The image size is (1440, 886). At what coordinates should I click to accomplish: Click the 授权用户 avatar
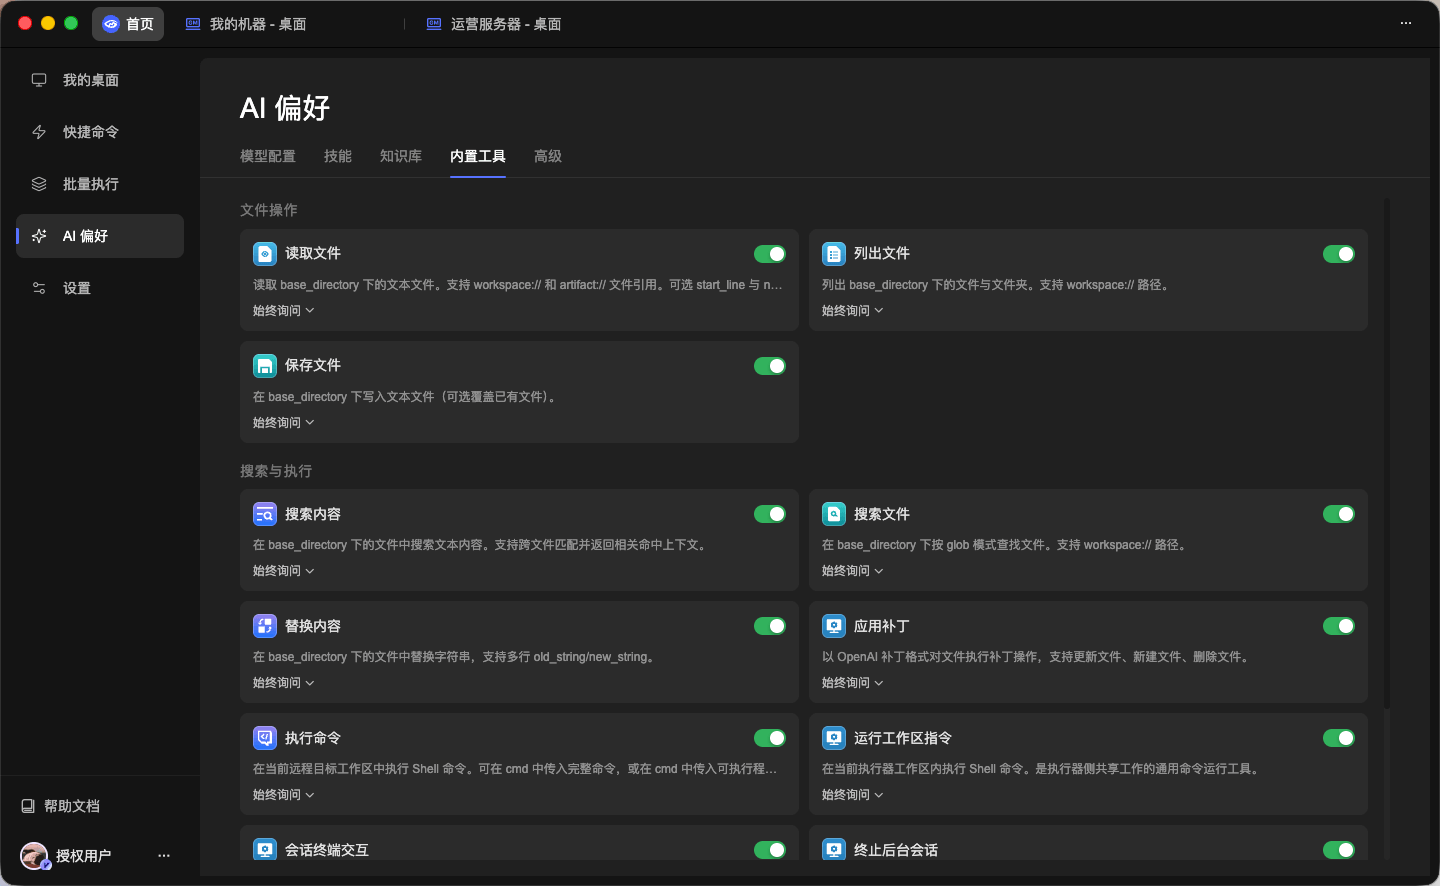(34, 856)
